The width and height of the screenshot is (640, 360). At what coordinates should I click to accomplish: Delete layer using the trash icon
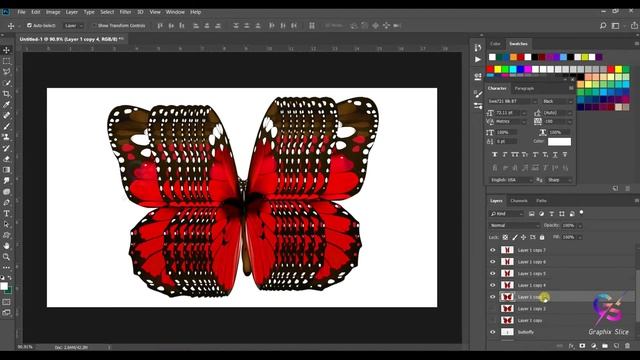point(628,346)
